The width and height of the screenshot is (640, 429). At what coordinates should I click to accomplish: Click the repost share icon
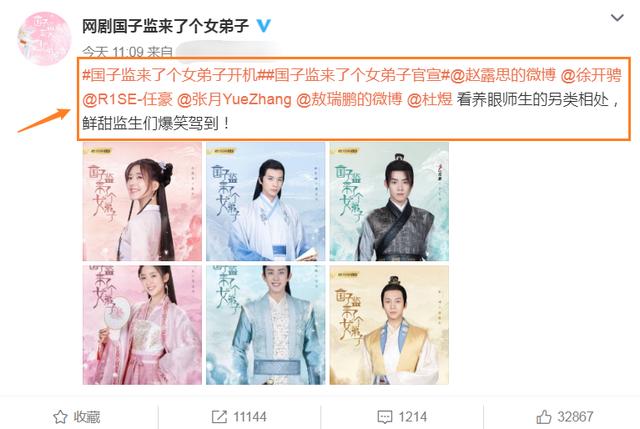click(219, 417)
